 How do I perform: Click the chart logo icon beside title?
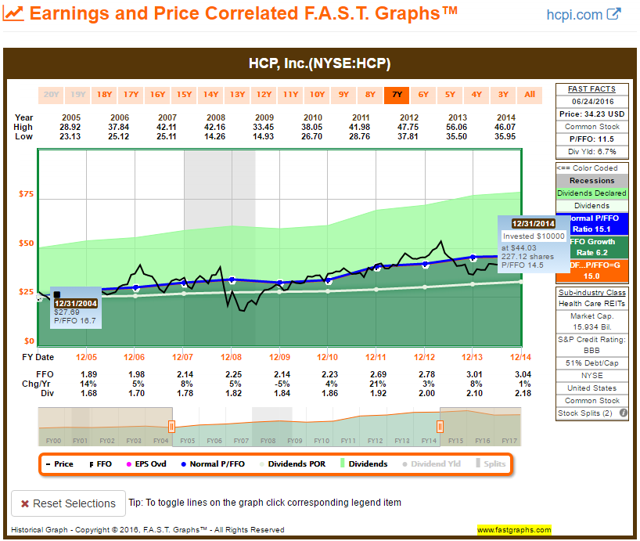click(13, 13)
